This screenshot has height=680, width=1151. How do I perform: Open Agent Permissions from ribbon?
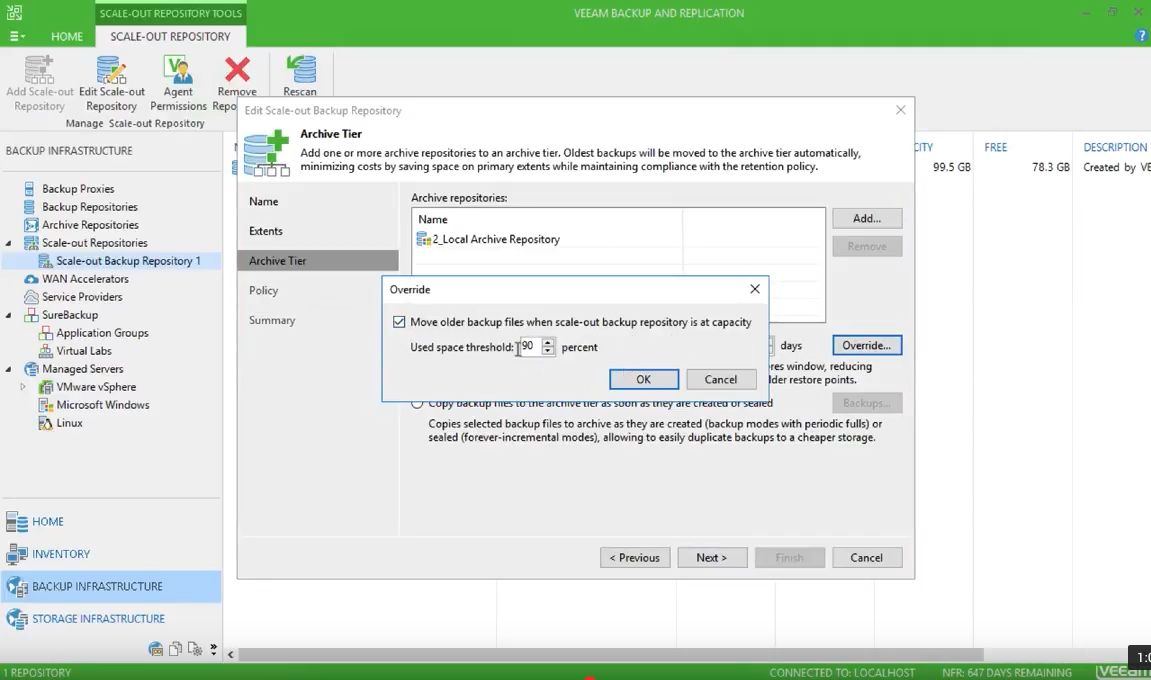pos(178,83)
